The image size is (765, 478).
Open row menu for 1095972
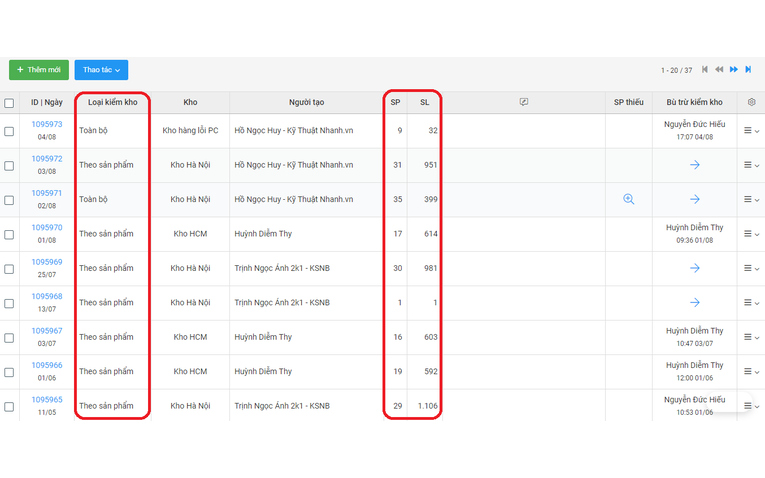pos(751,165)
